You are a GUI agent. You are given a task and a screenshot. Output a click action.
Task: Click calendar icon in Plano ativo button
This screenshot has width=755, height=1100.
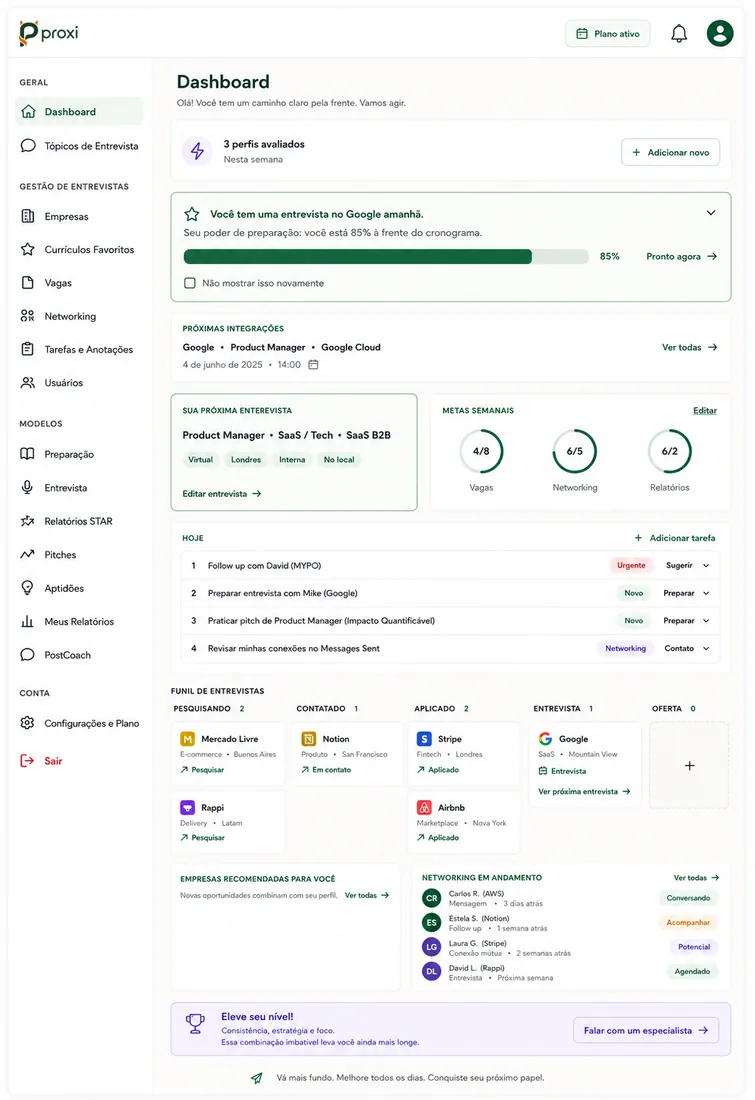(x=582, y=34)
